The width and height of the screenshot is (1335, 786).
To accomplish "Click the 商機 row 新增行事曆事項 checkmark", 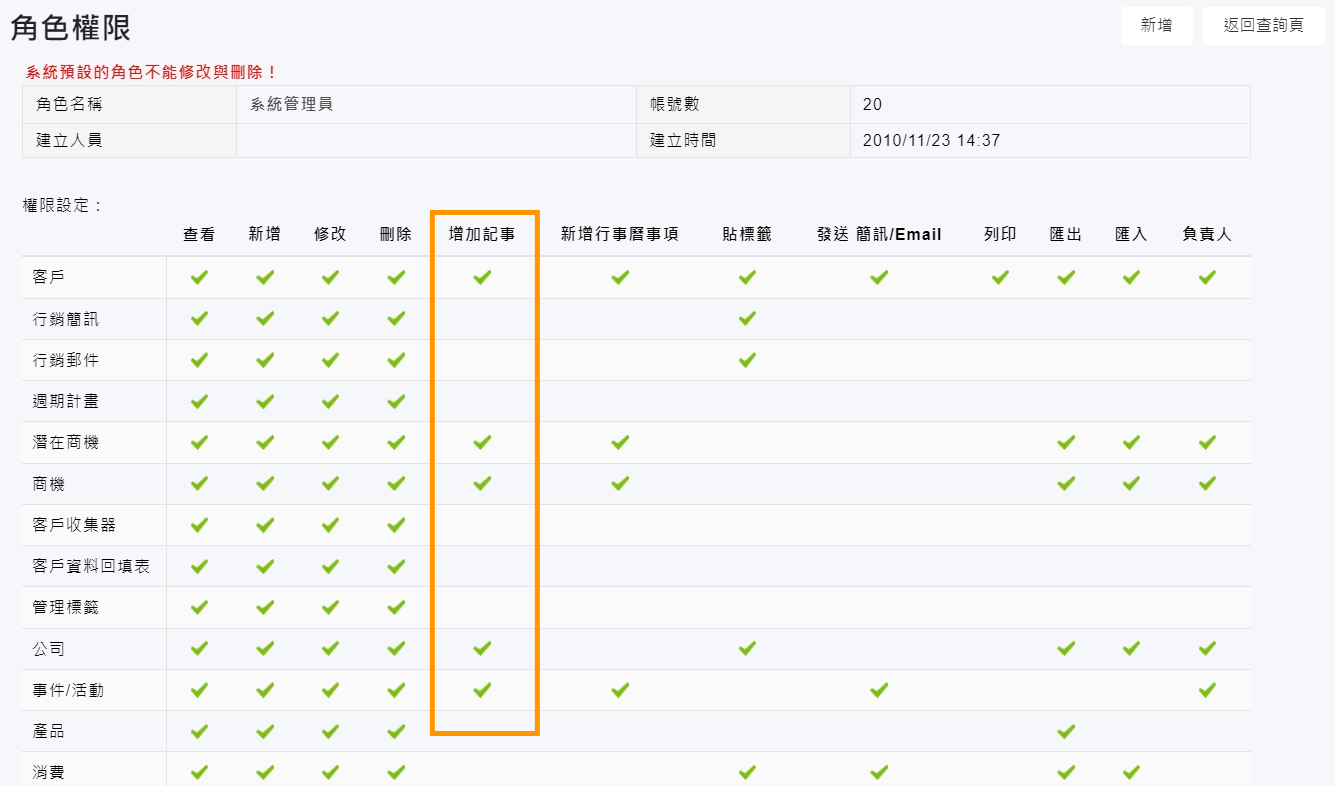I will (x=620, y=483).
